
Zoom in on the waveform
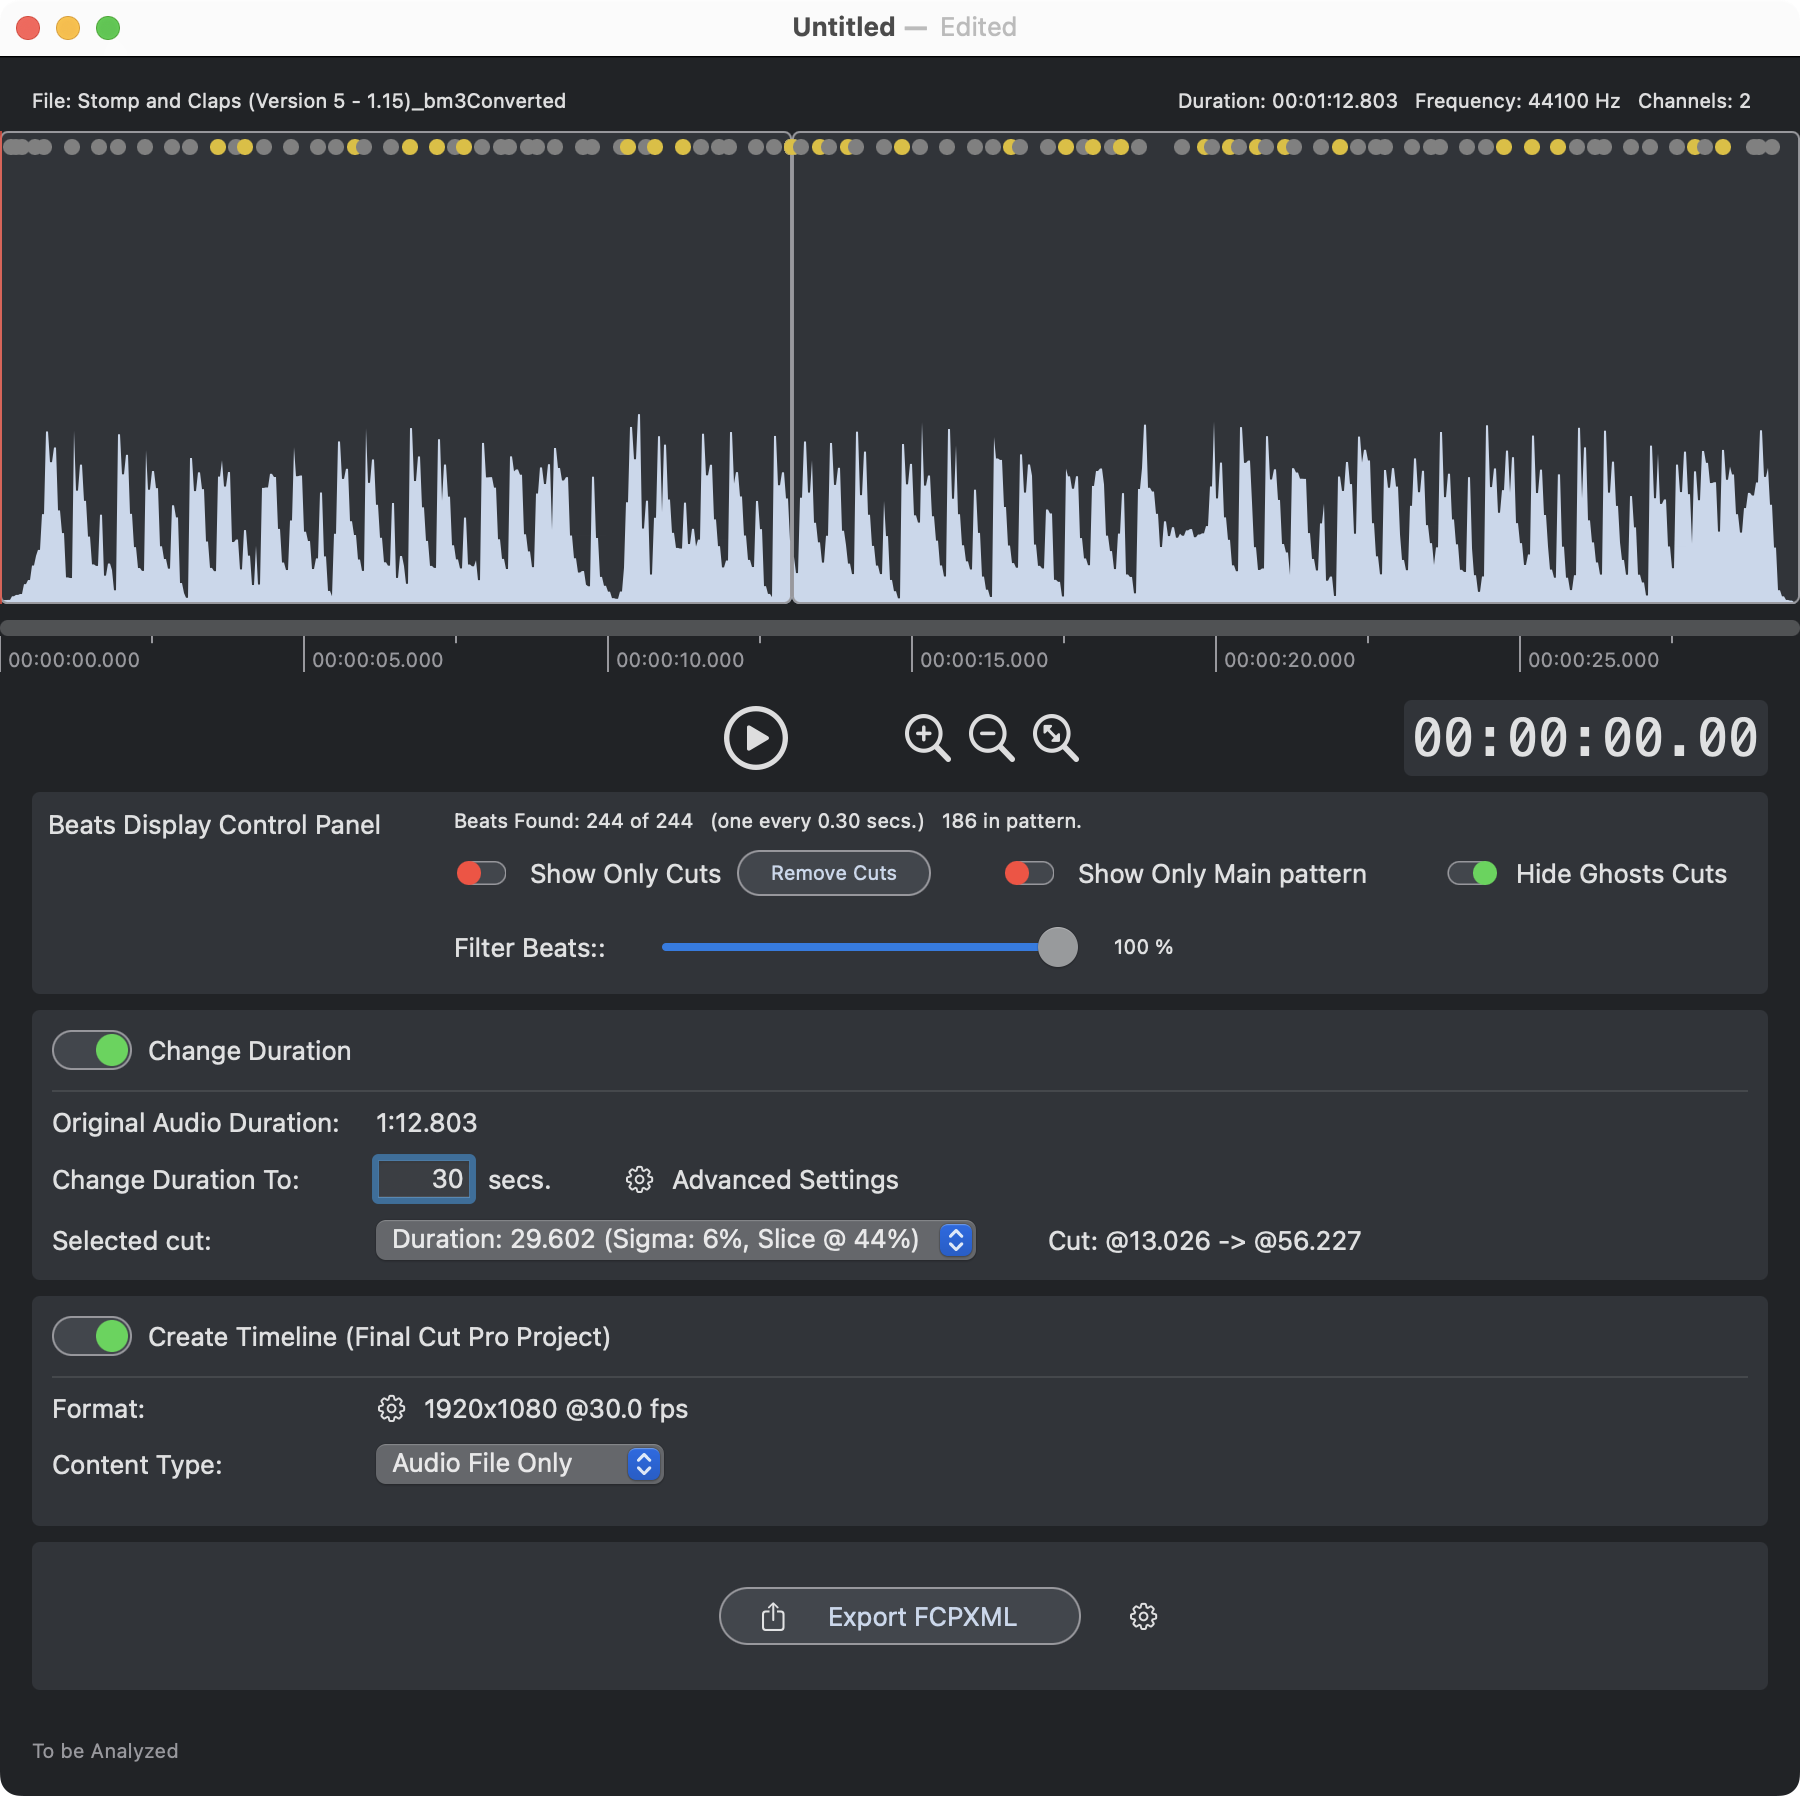click(927, 738)
